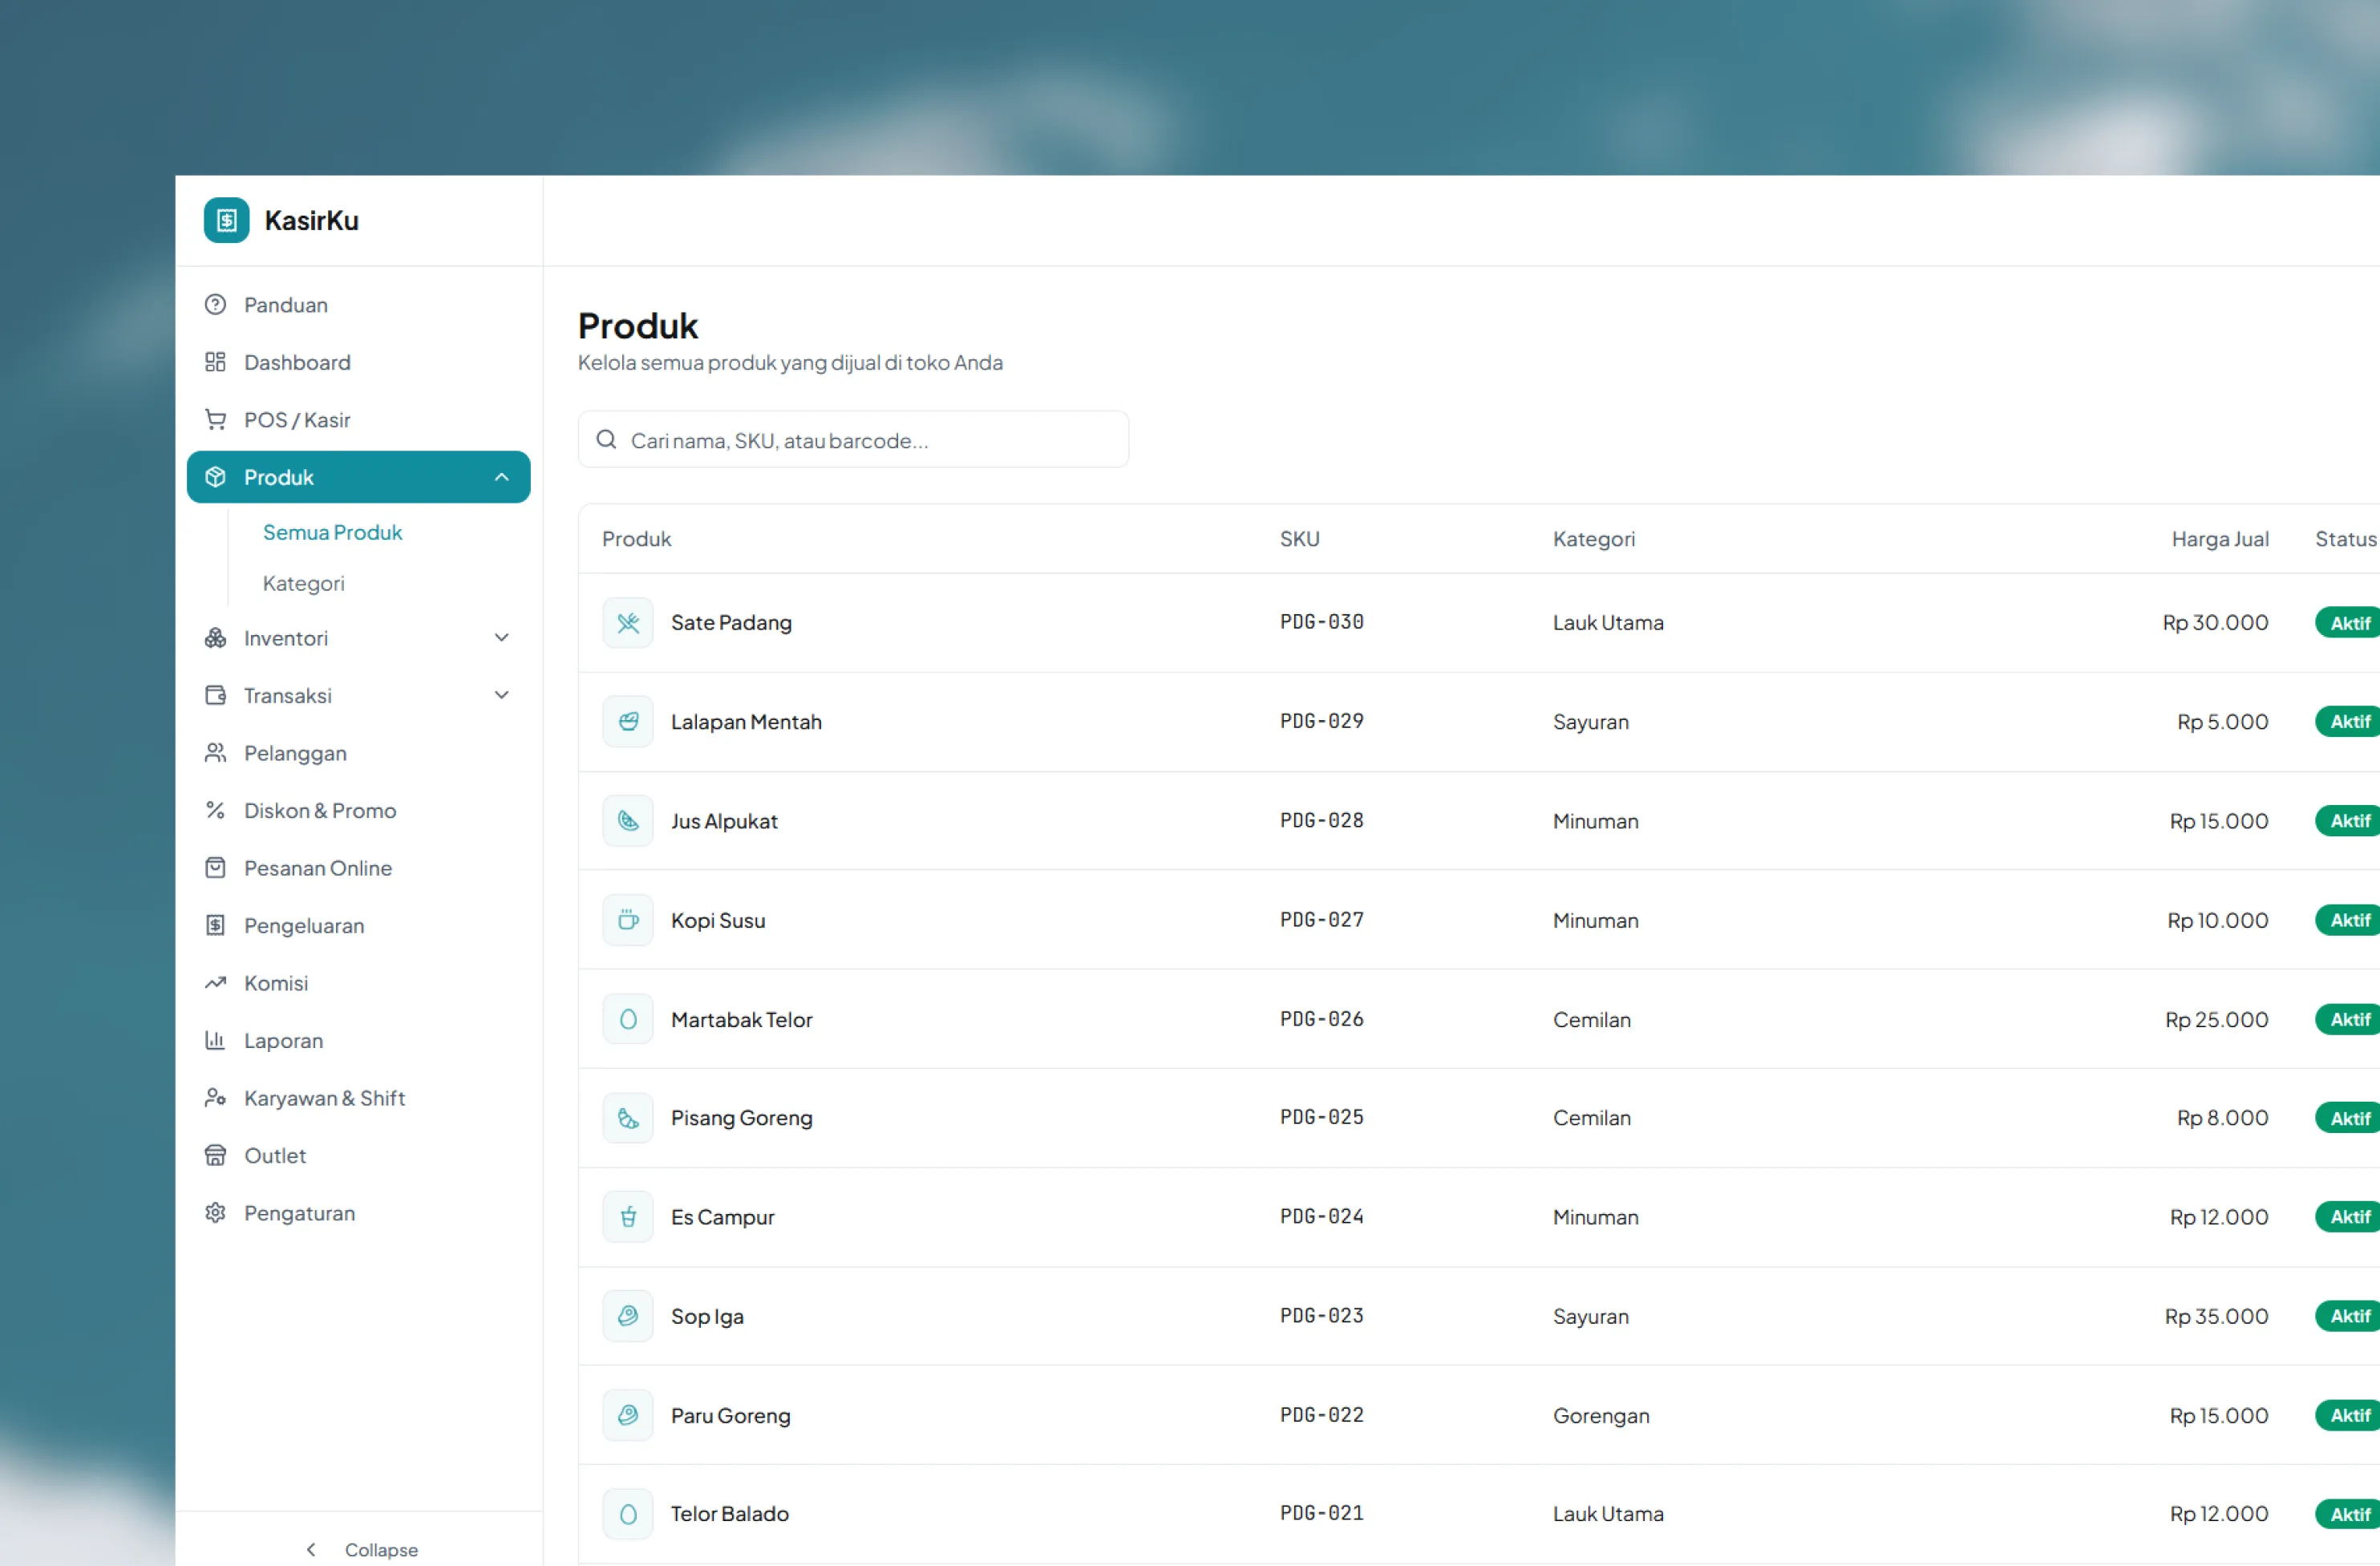Image resolution: width=2380 pixels, height=1566 pixels.
Task: Click the Laporan chart icon
Action: coord(215,1040)
